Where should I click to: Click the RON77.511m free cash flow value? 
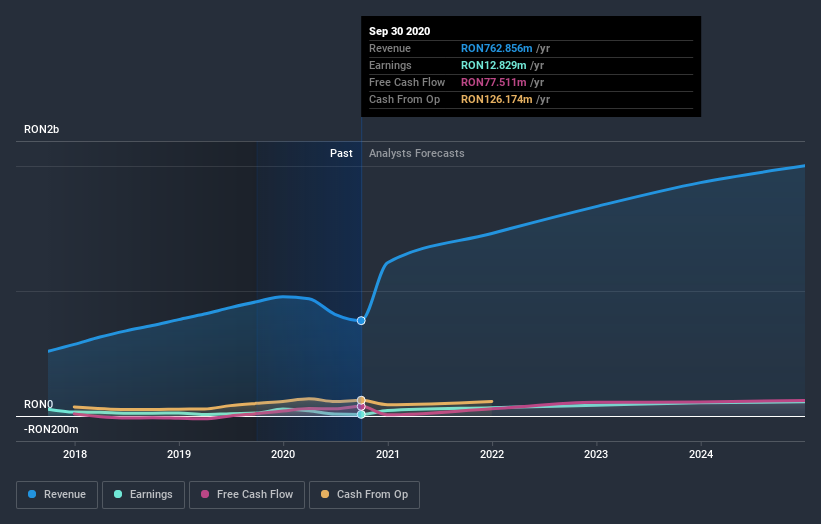coord(493,82)
